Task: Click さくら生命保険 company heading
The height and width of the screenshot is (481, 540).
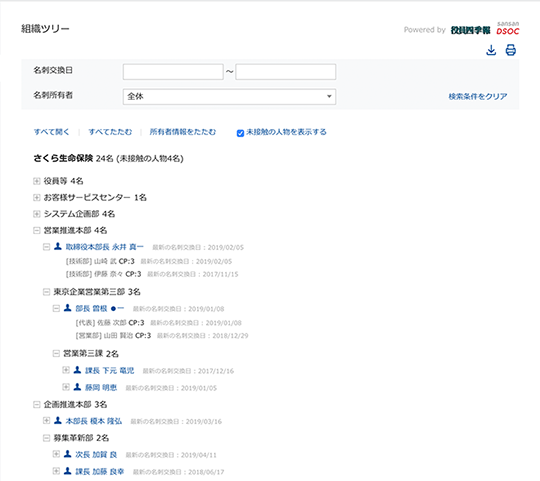Action: click(63, 158)
